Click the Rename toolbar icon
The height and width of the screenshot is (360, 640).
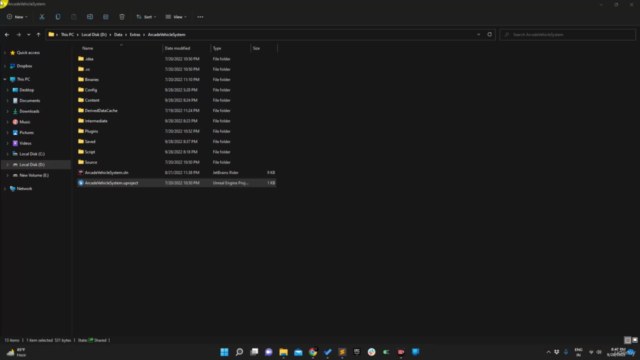[90, 17]
